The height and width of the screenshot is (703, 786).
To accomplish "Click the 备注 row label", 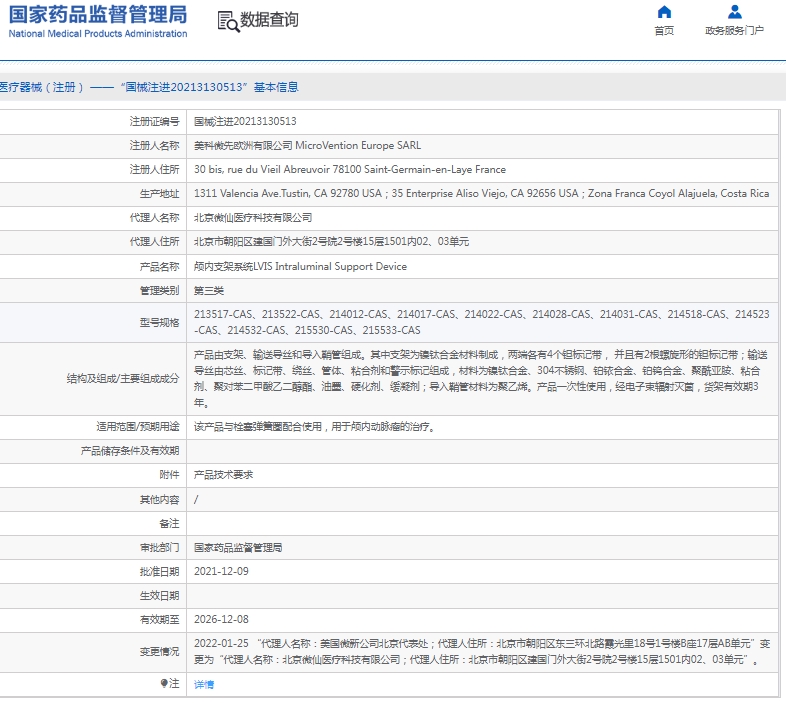I will (169, 523).
